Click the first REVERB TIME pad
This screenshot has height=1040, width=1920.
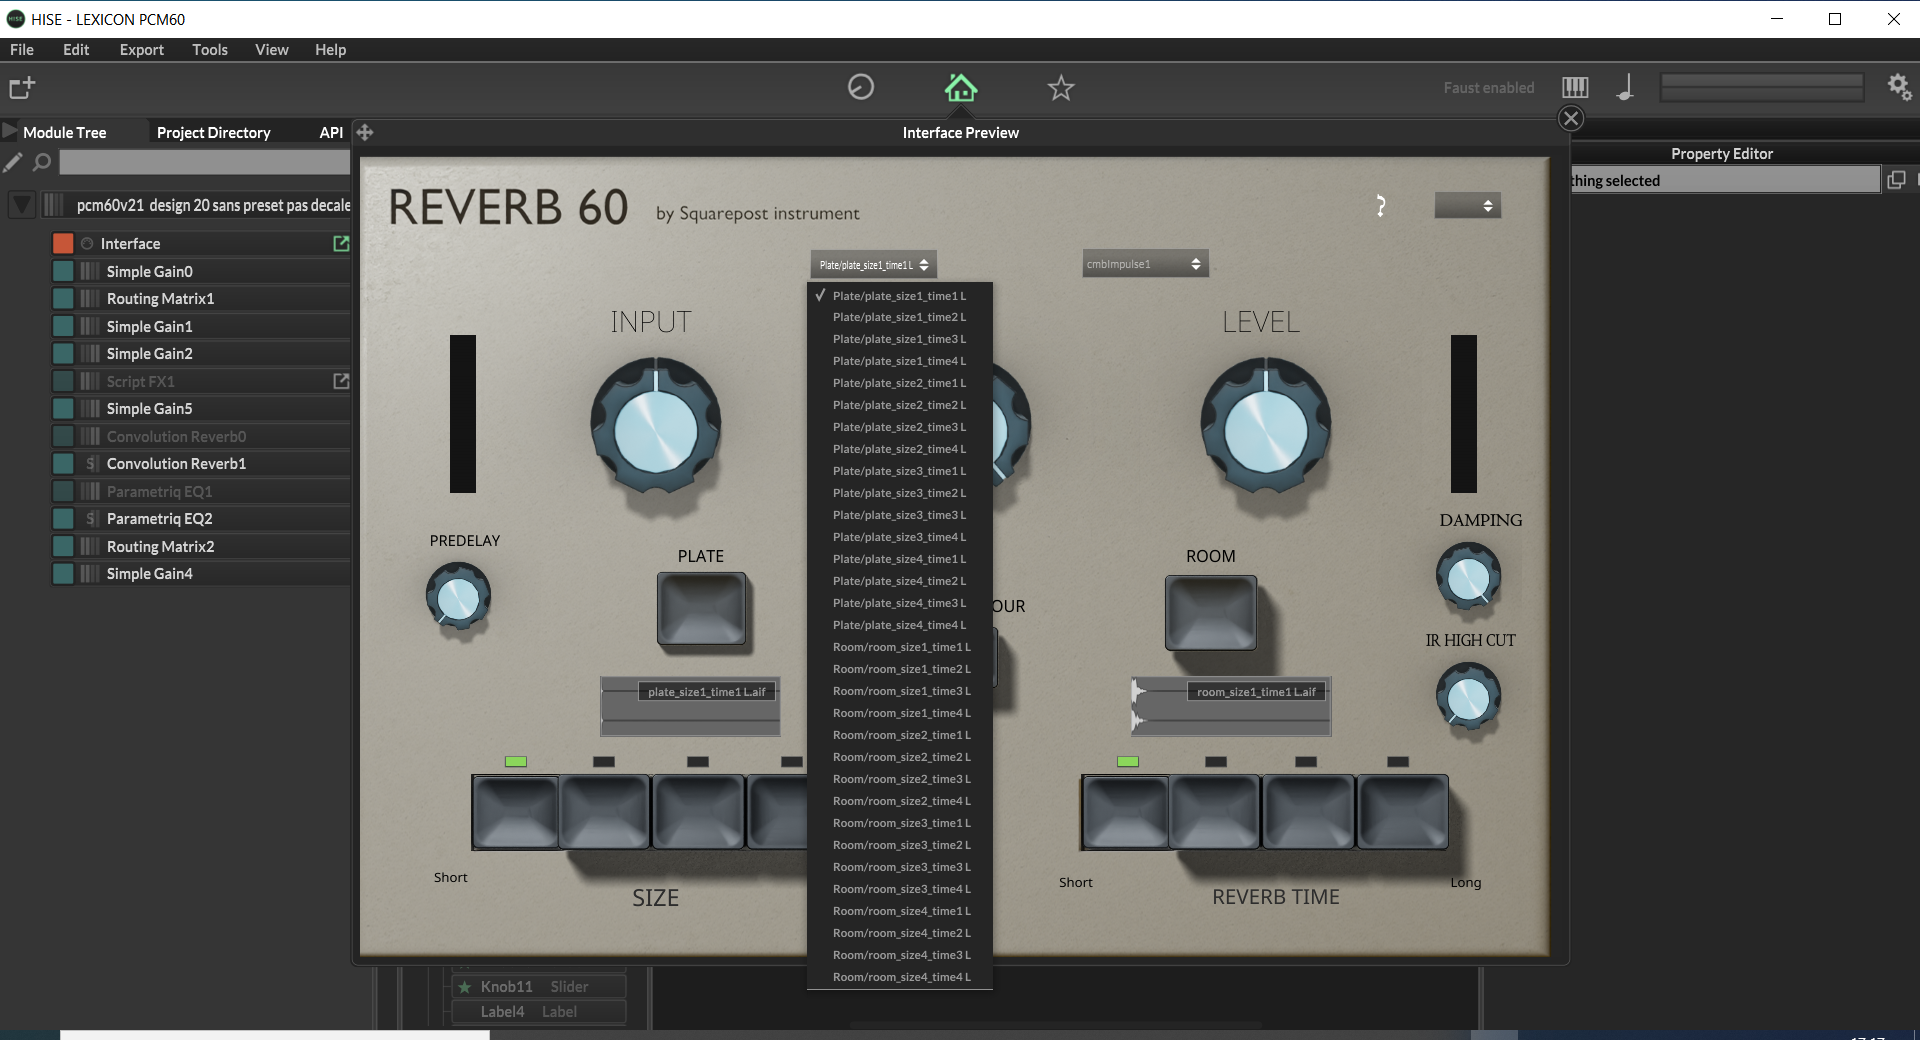click(x=1125, y=812)
